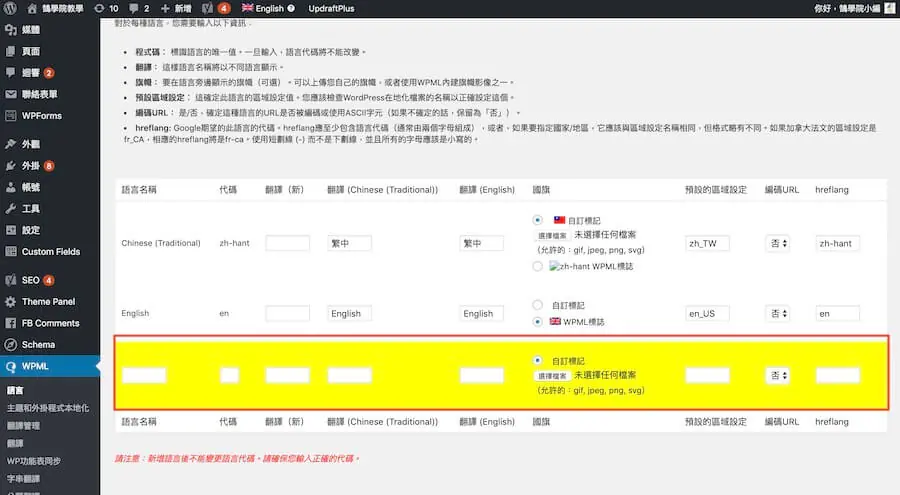Screen dimensions: 900x495
Task: Open encode URL dropdown for English row
Action: [x=778, y=314]
